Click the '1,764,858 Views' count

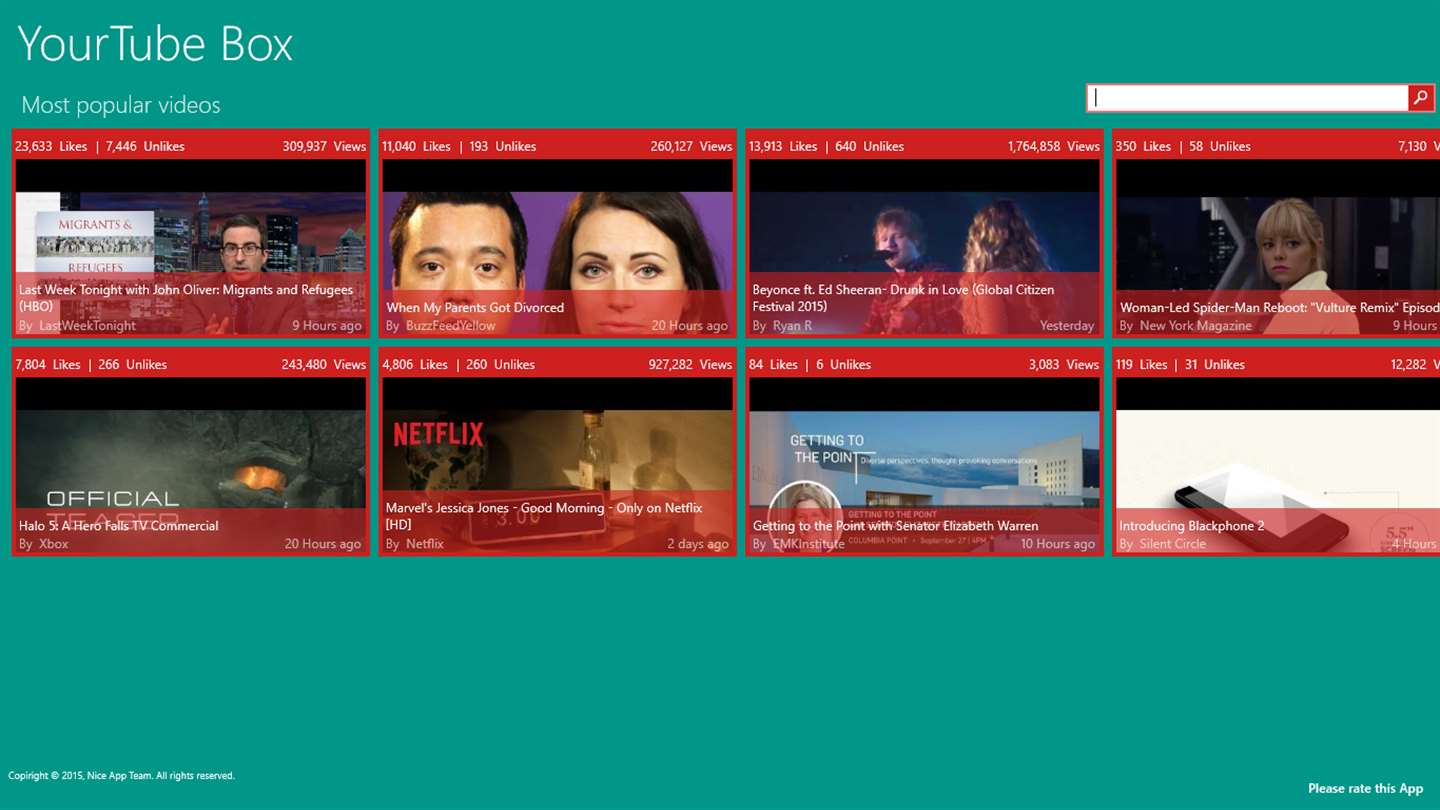point(1053,146)
